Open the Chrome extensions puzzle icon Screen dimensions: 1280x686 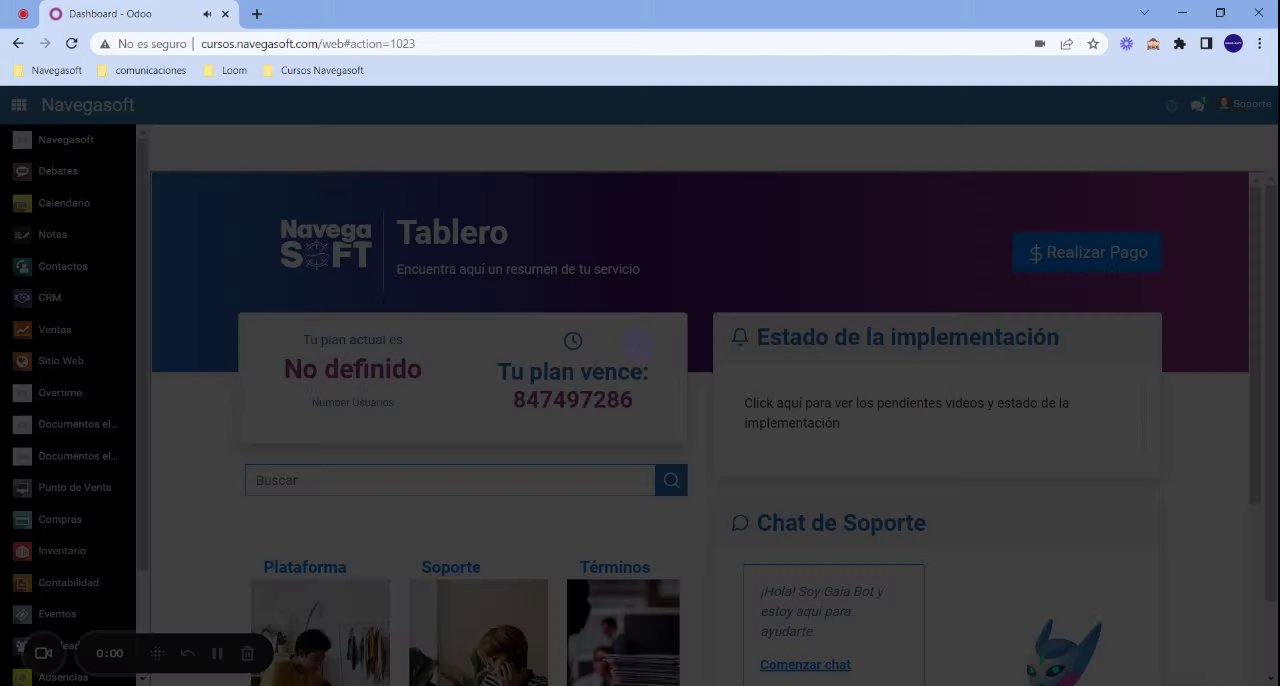(1180, 44)
